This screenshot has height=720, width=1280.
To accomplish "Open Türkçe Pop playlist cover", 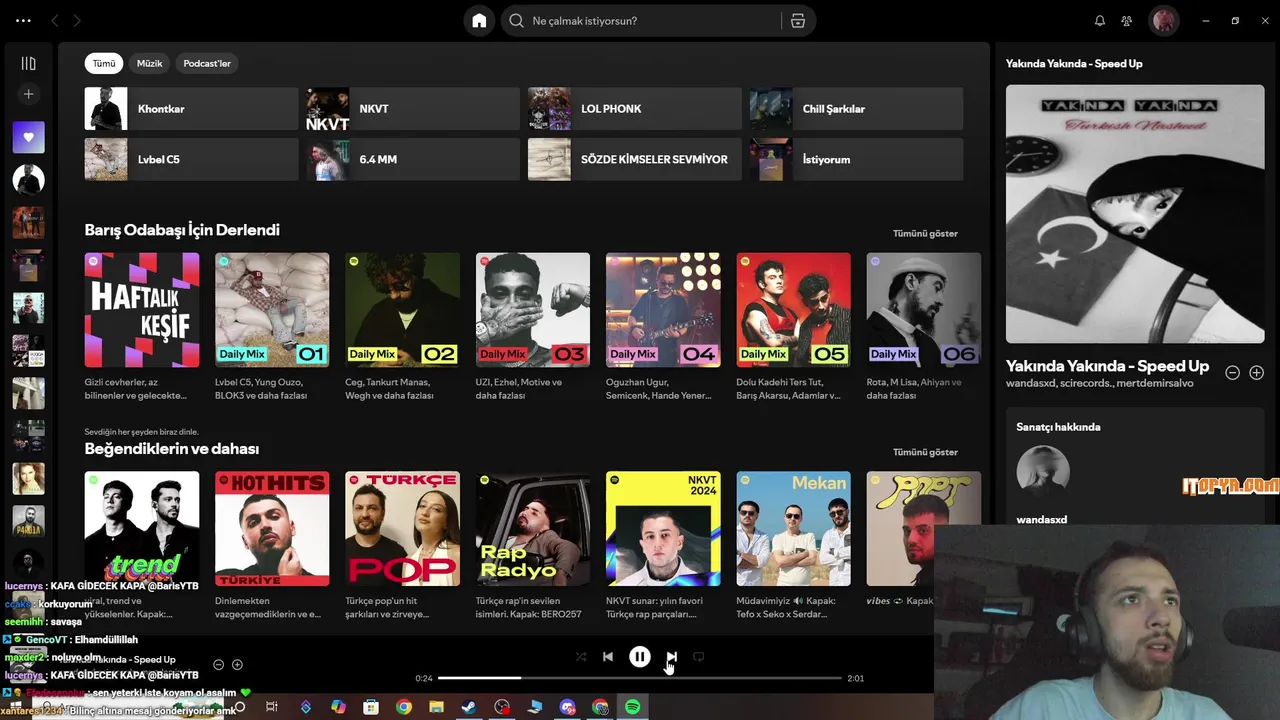I will pos(402,529).
